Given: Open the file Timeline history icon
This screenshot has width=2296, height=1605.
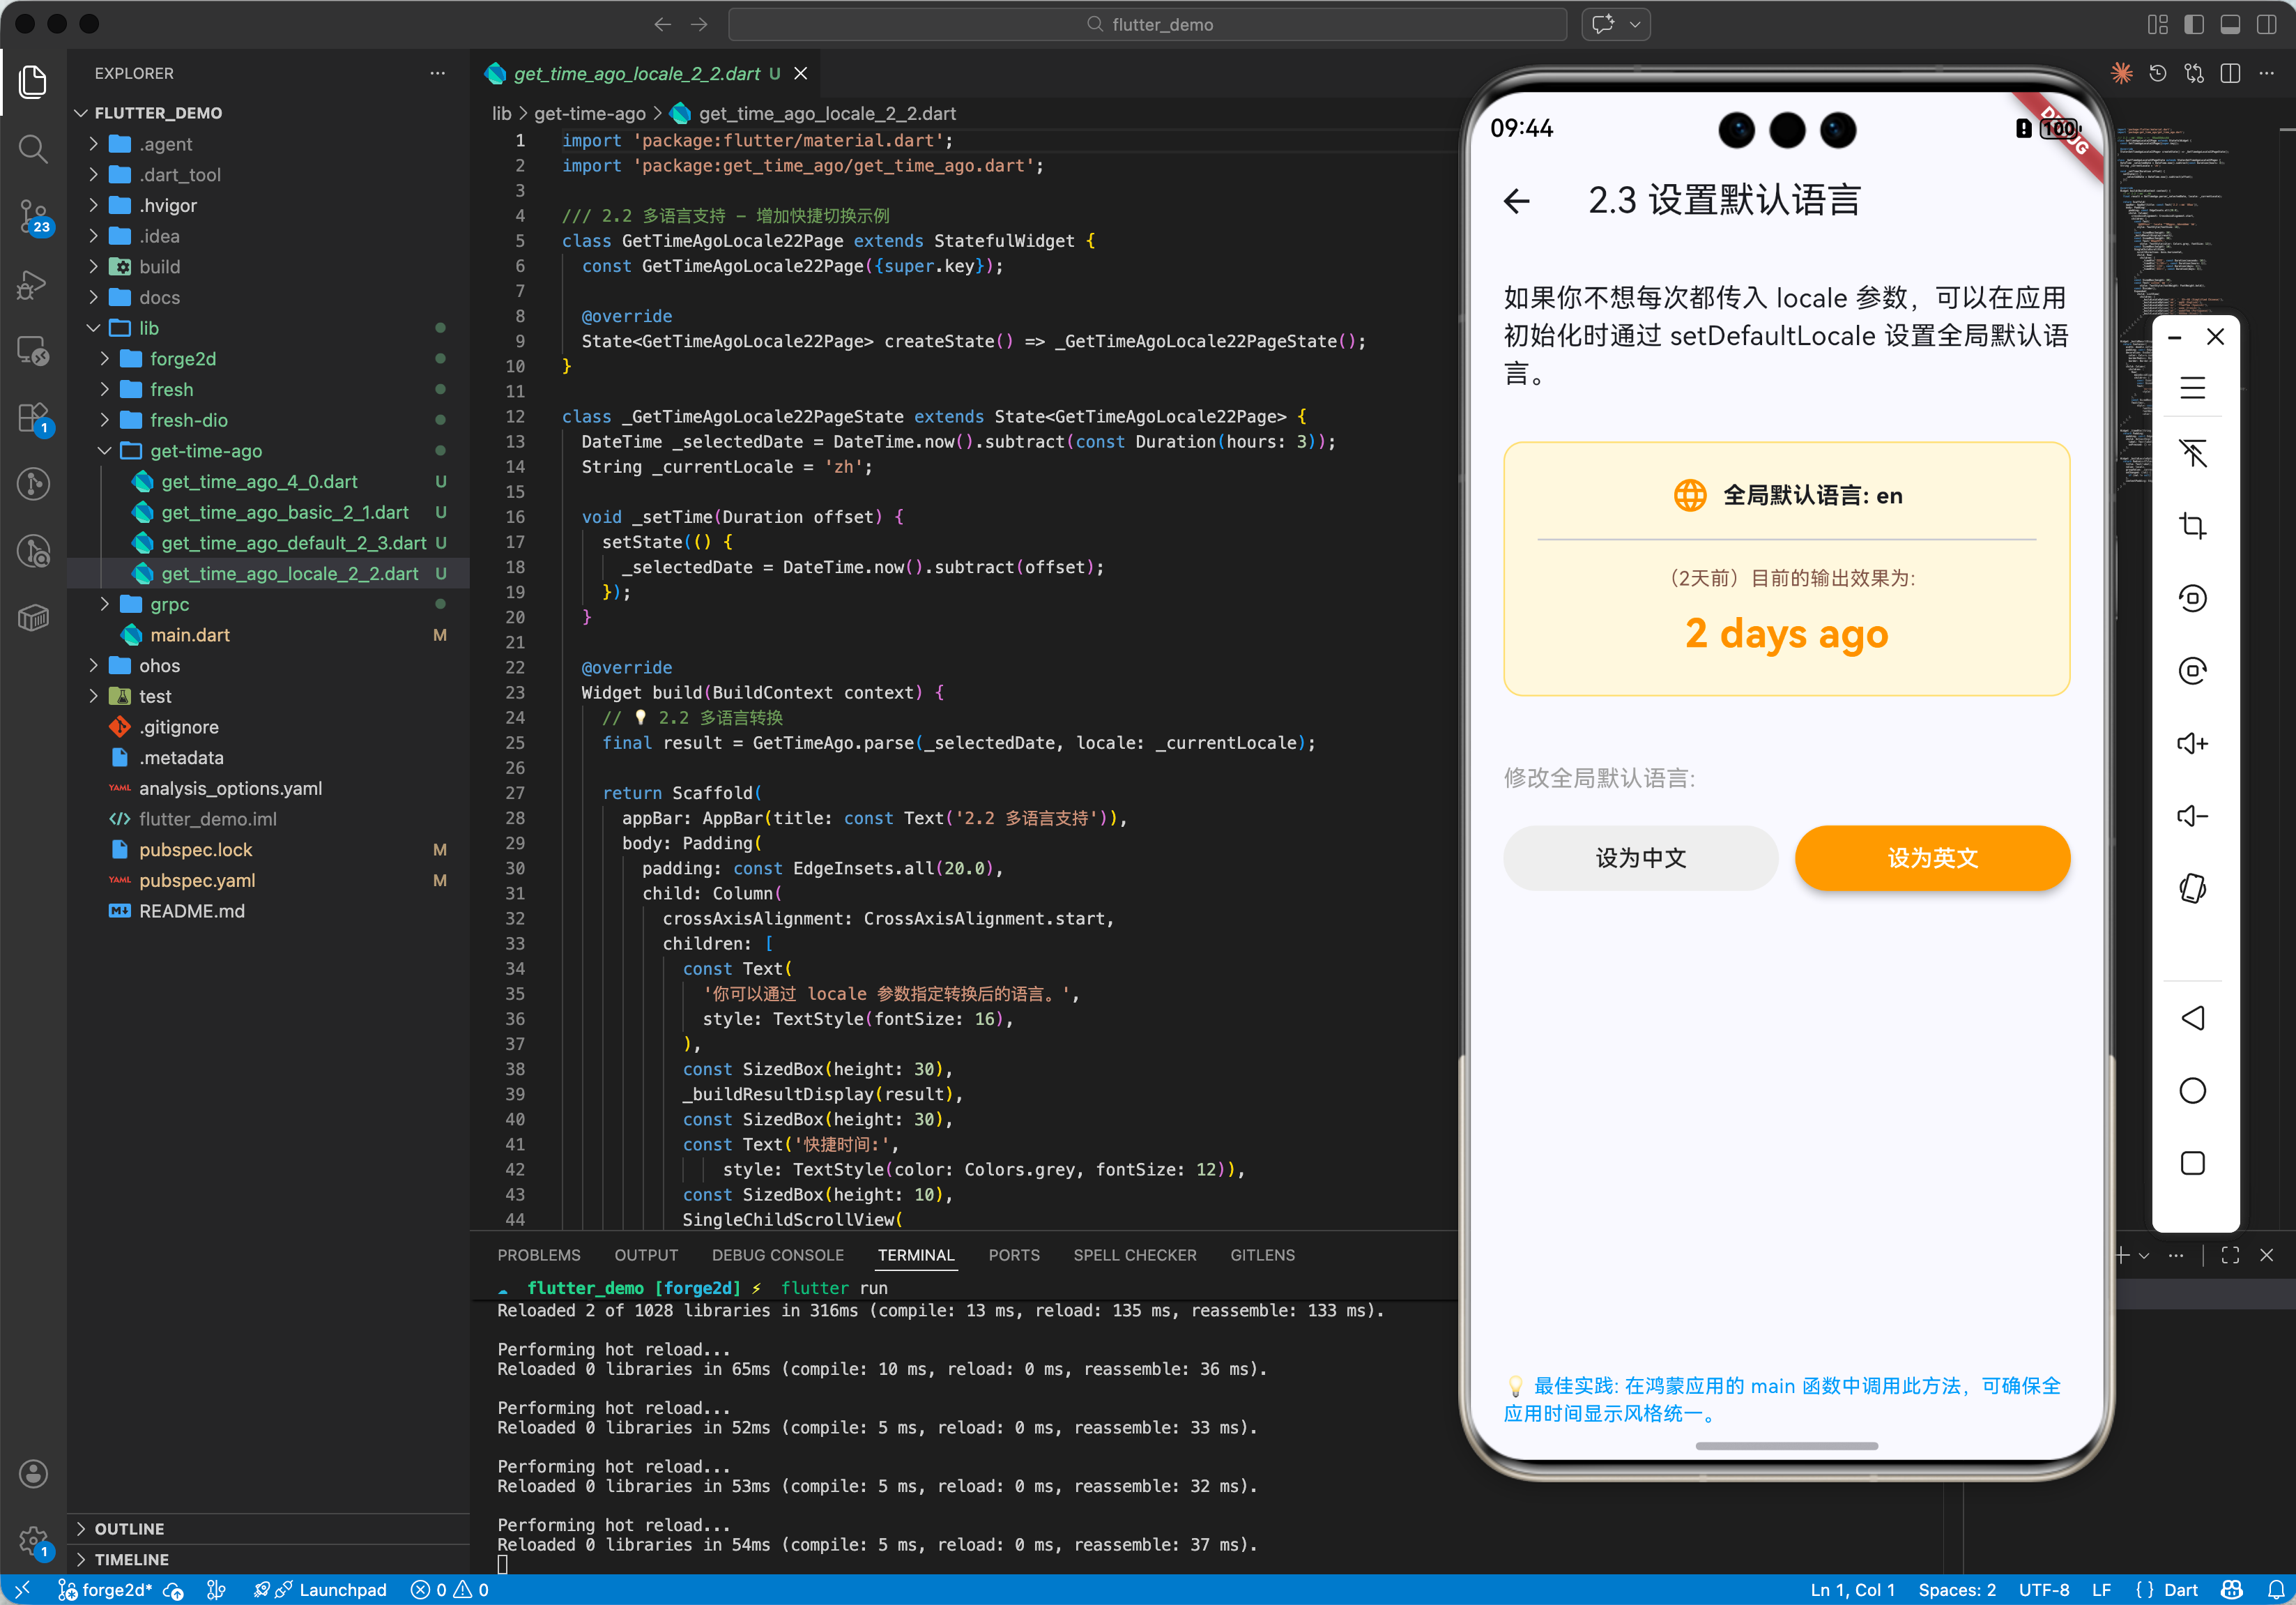Looking at the screenshot, I should (x=2158, y=72).
